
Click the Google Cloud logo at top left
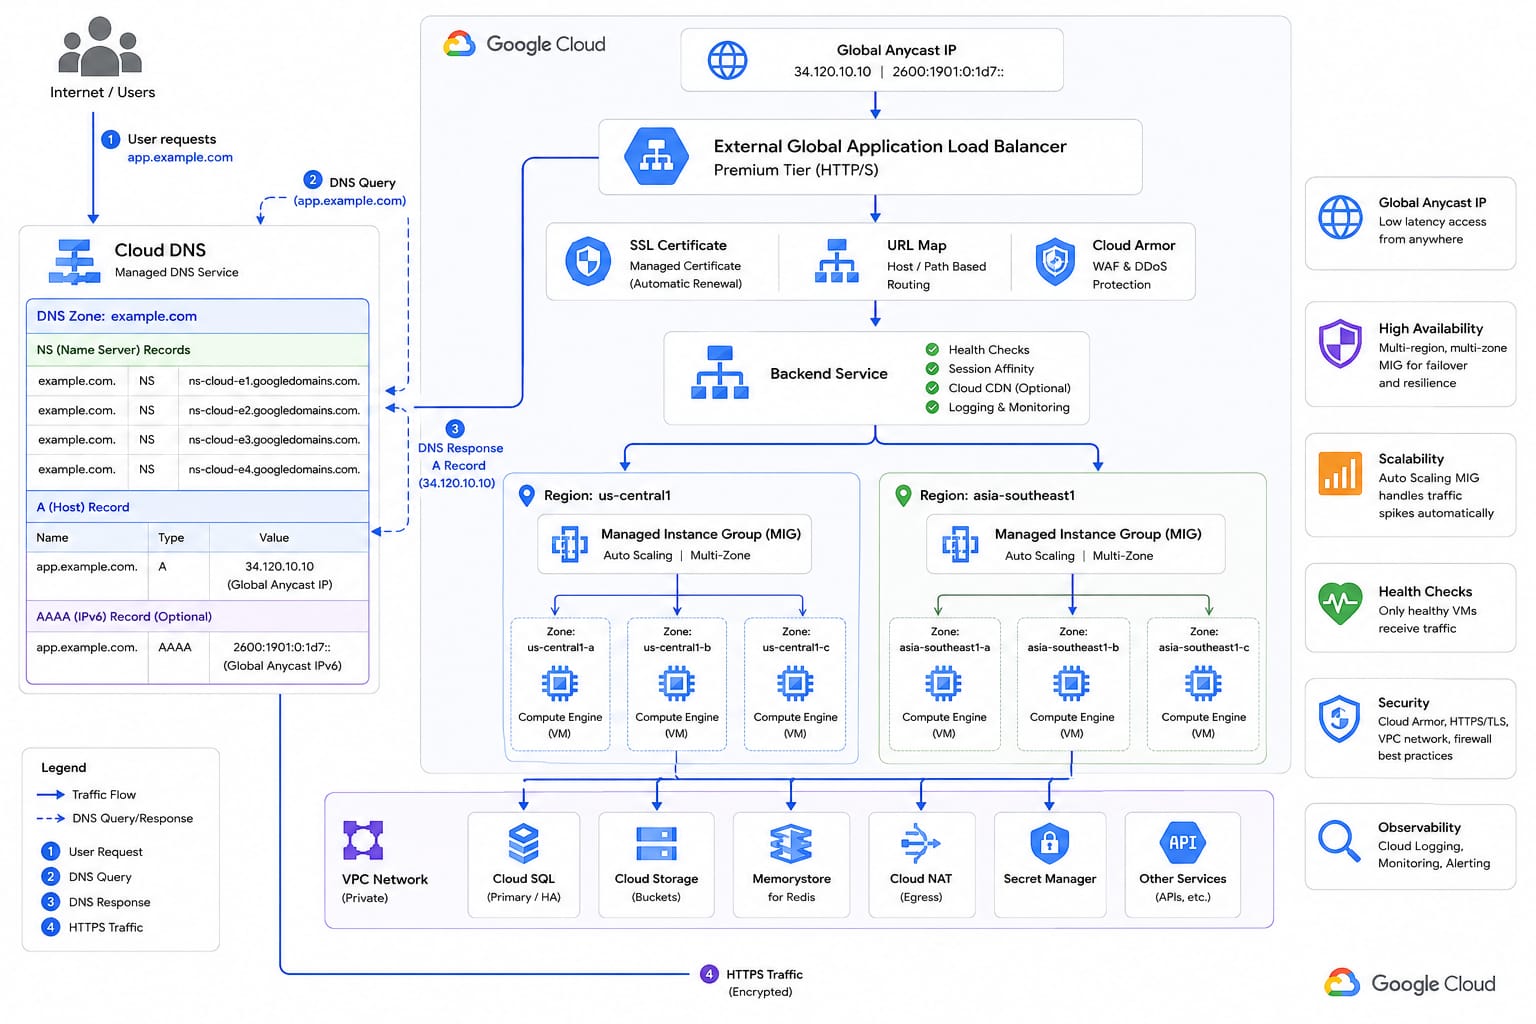pos(524,44)
